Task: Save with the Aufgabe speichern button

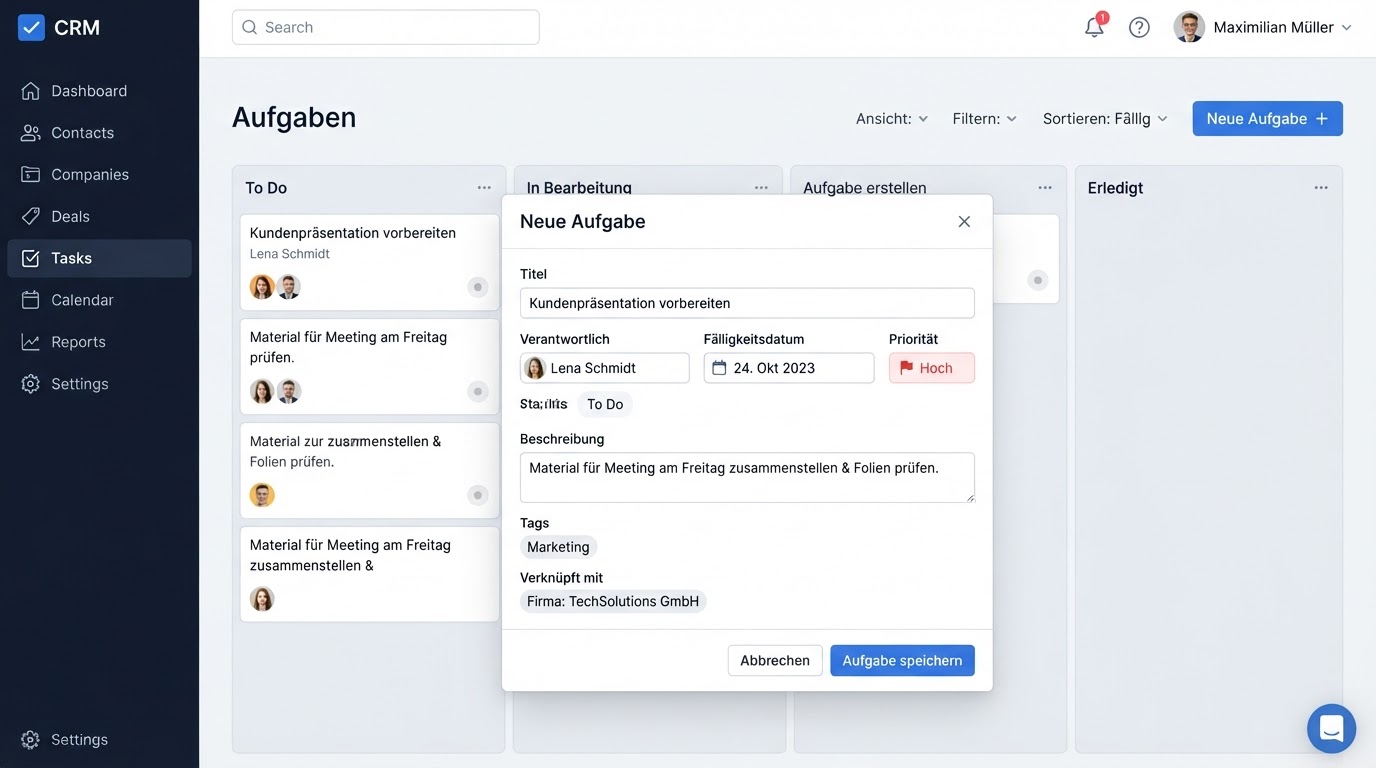Action: tap(902, 660)
